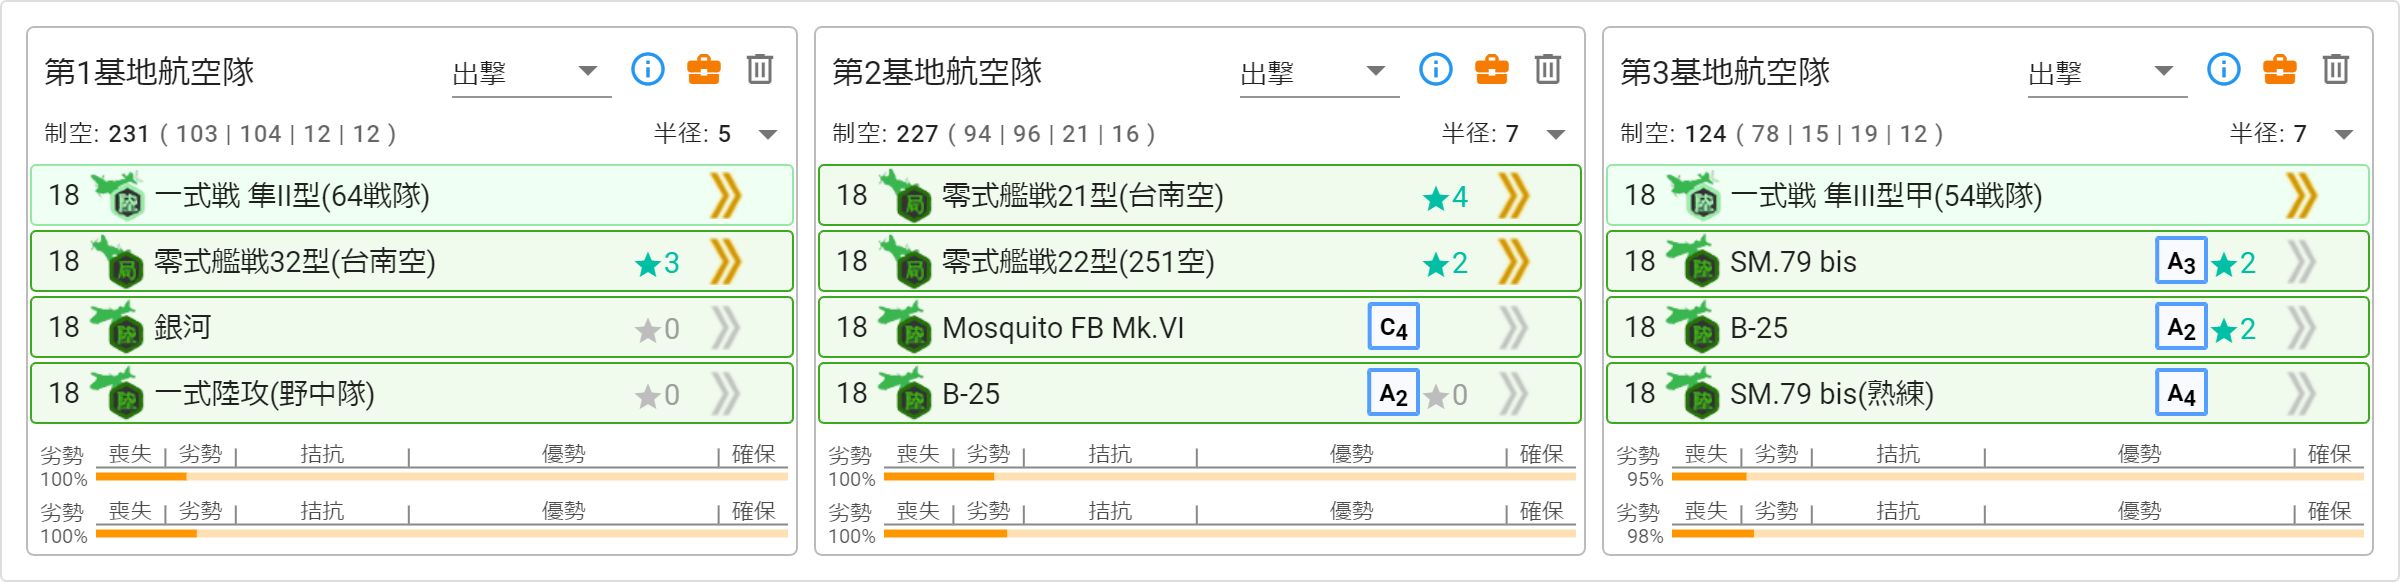2400x582 pixels.
Task: Open info icon for 第3基地航空隊
Action: click(2224, 69)
